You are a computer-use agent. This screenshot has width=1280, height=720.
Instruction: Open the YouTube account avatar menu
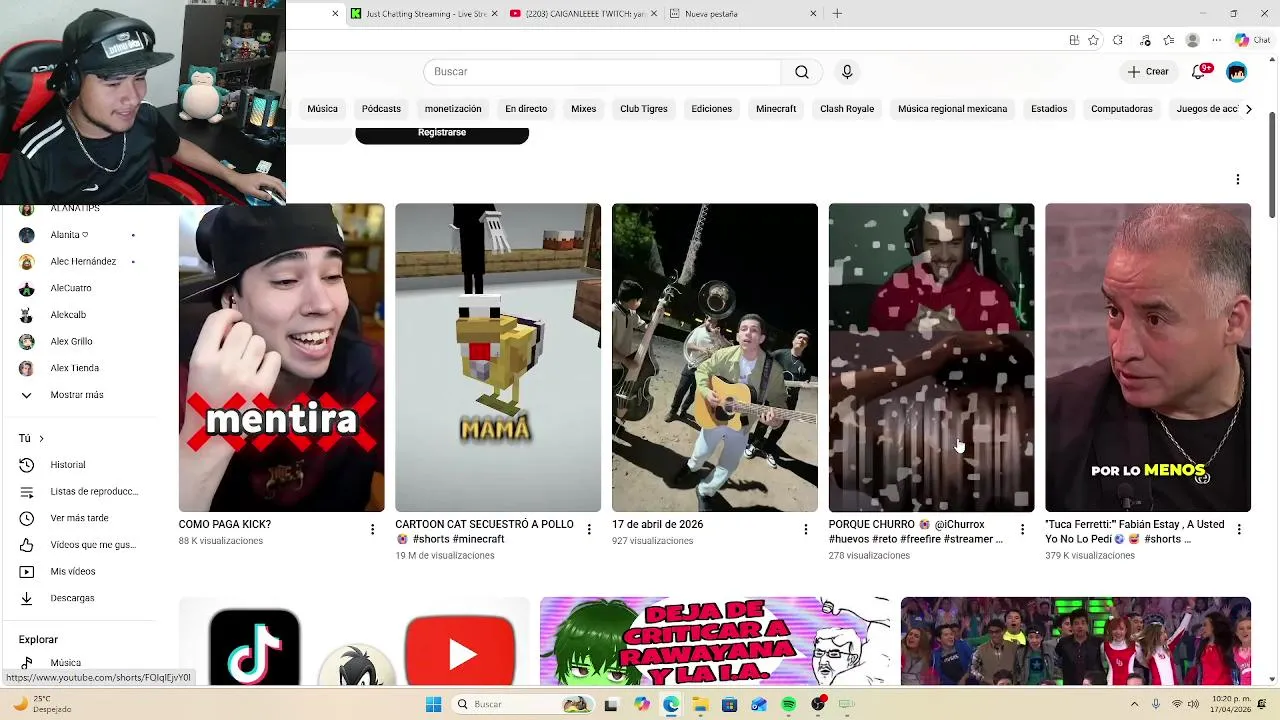coord(1237,72)
